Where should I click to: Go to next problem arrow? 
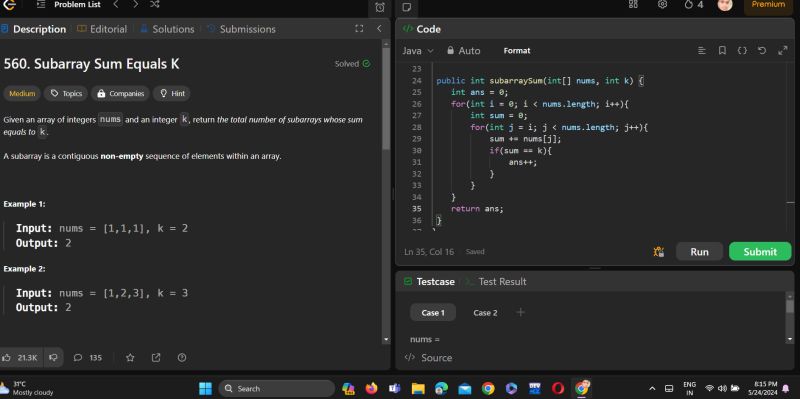pos(135,5)
